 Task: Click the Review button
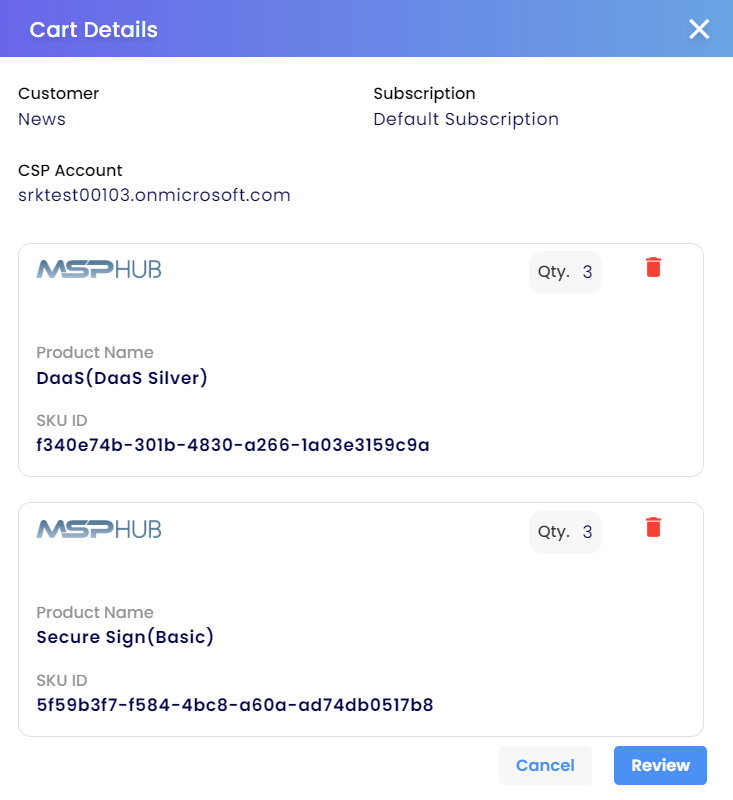(660, 765)
